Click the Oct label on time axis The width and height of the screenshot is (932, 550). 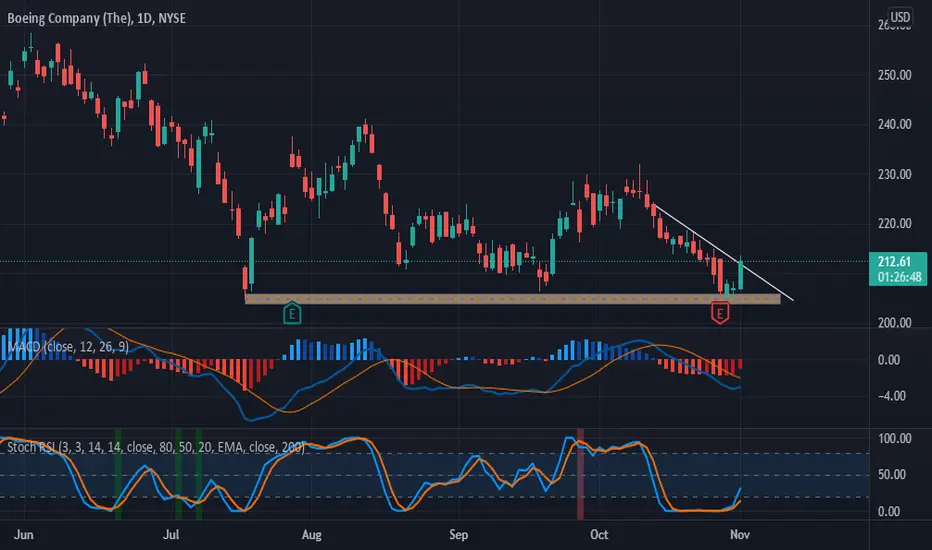[599, 535]
